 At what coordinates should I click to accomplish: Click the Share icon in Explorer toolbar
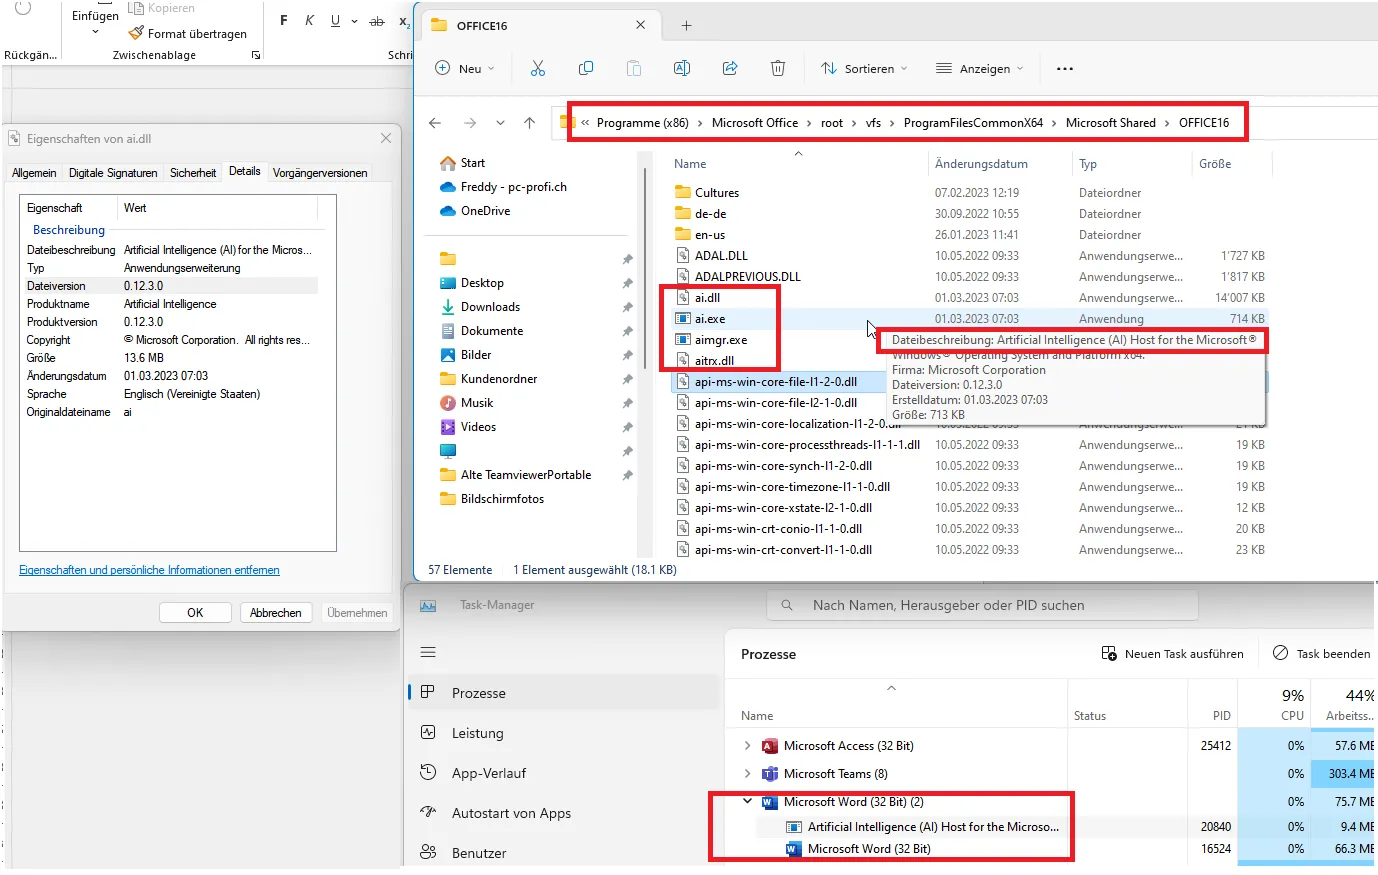[x=730, y=68]
